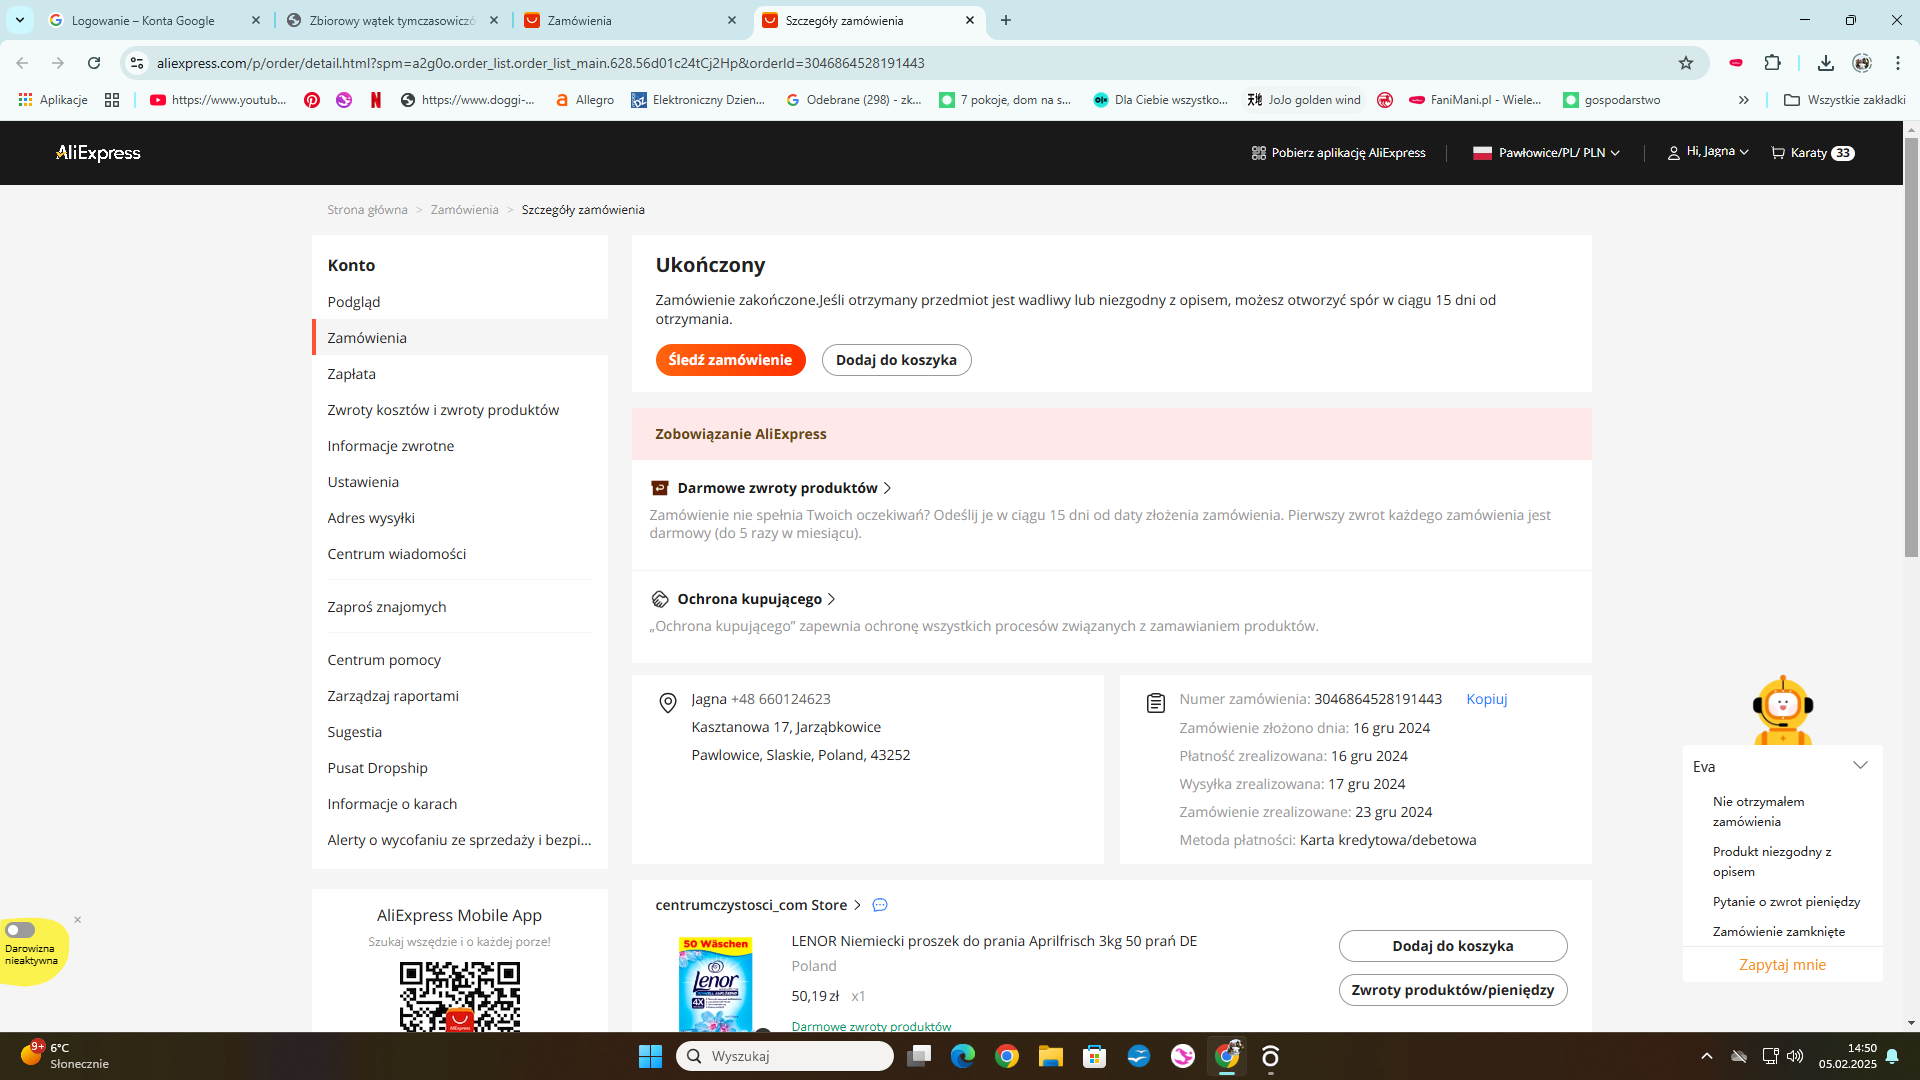The image size is (1920, 1080).
Task: Switch to the Zamówienia browser tab
Action: coord(631,20)
